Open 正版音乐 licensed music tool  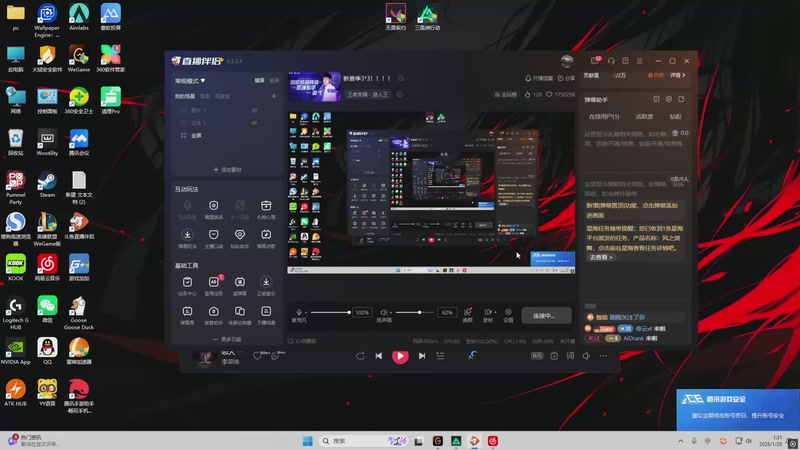coord(266,286)
